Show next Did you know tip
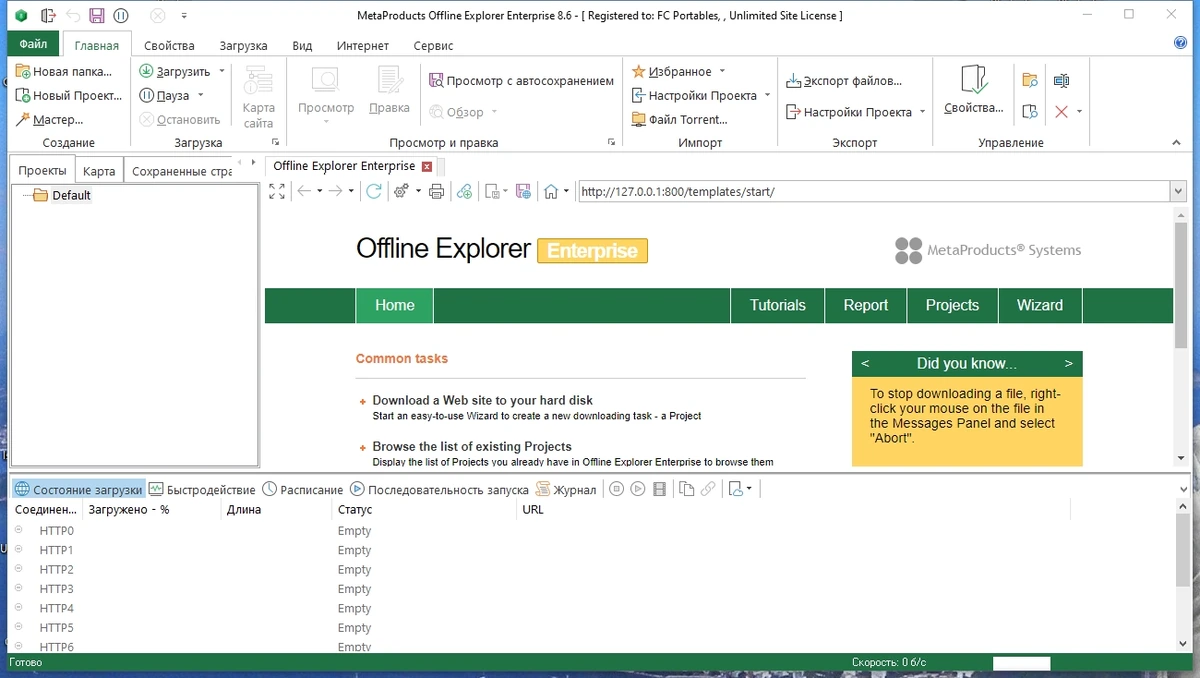Screen dimensions: 1200x678 point(1068,364)
